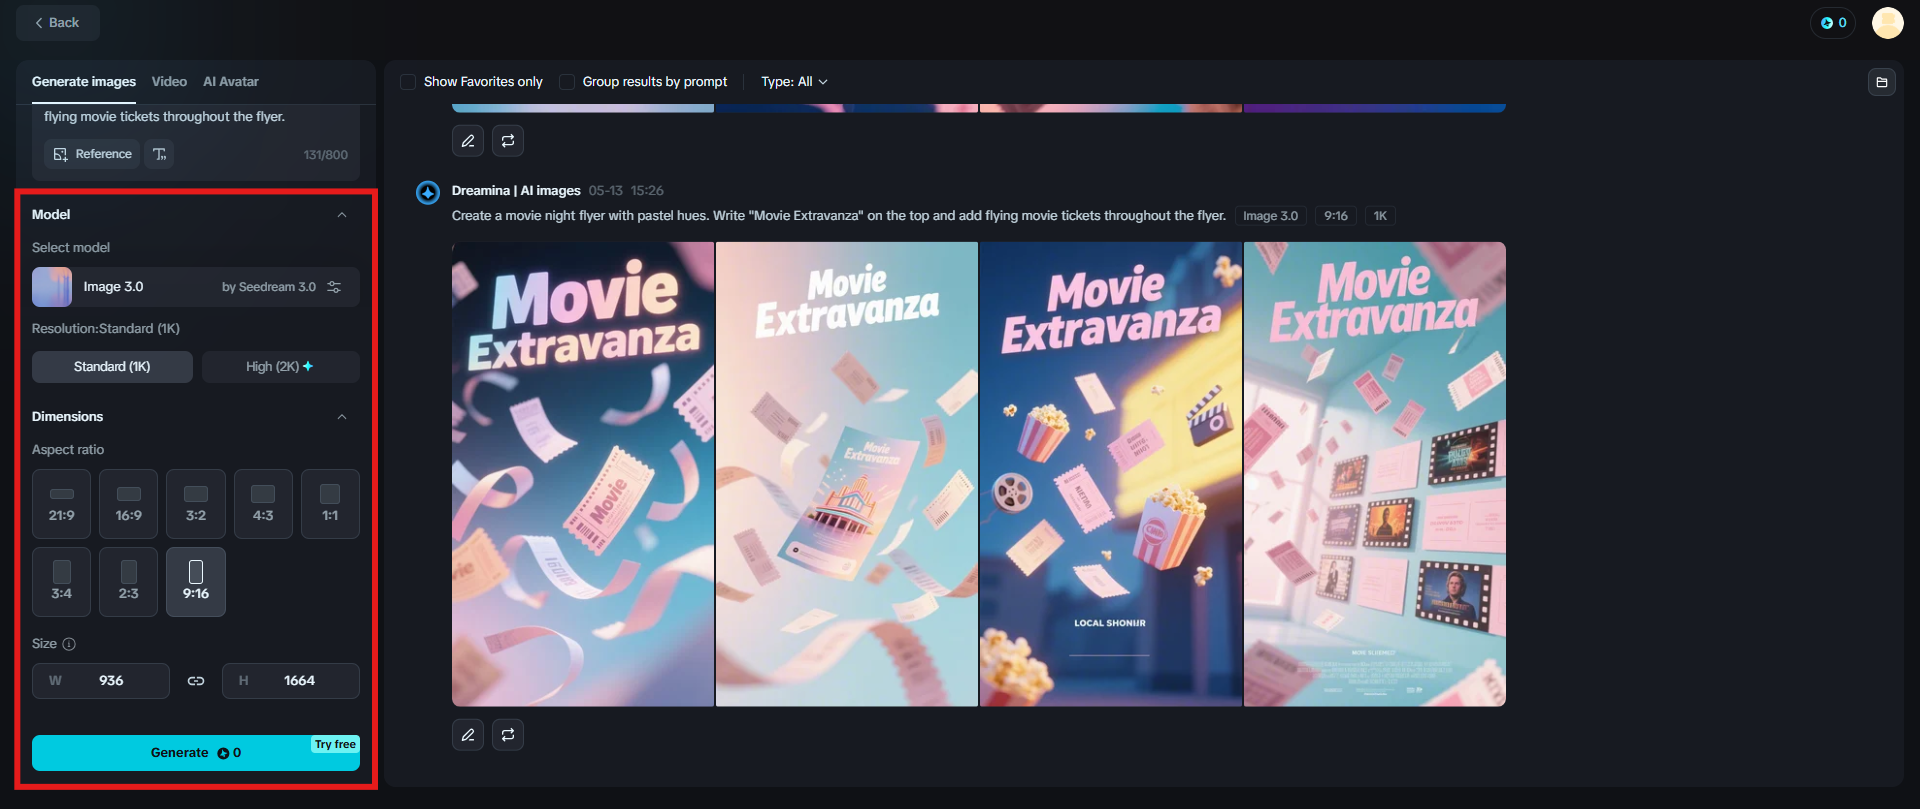Click the 1K tag on the prompt
This screenshot has width=1920, height=809.
[1380, 216]
